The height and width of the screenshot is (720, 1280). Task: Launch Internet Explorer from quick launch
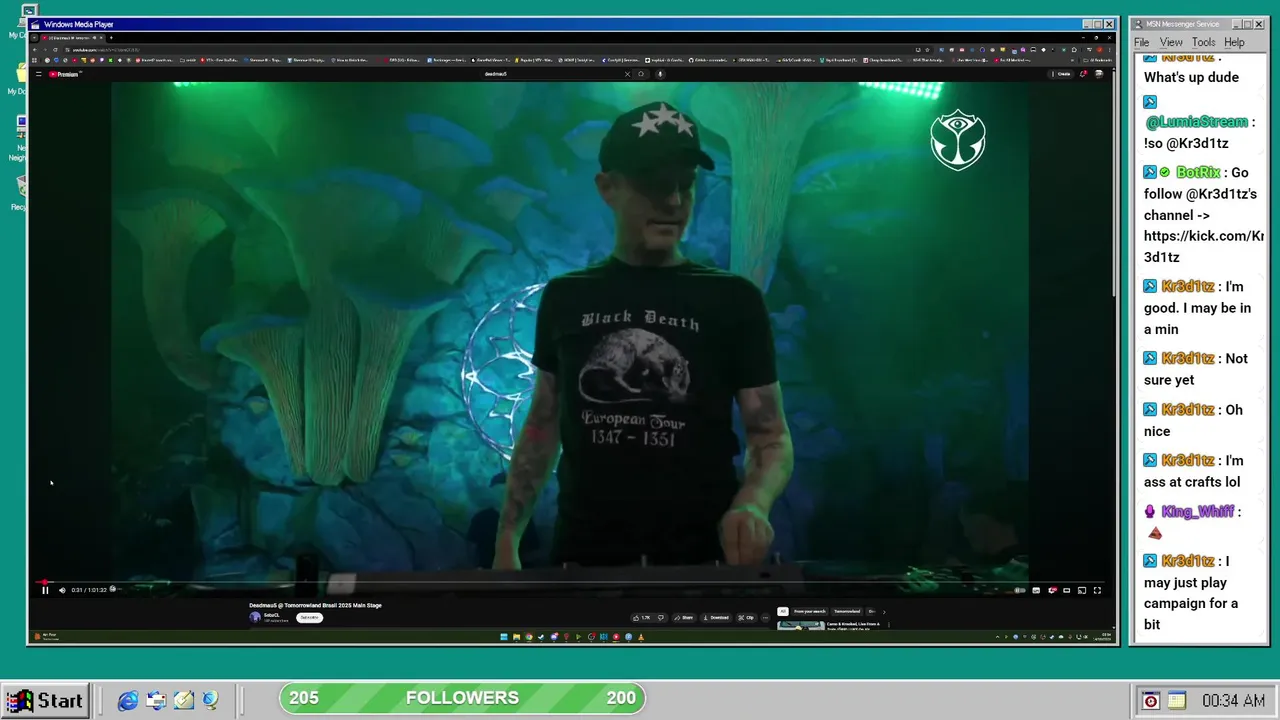128,701
